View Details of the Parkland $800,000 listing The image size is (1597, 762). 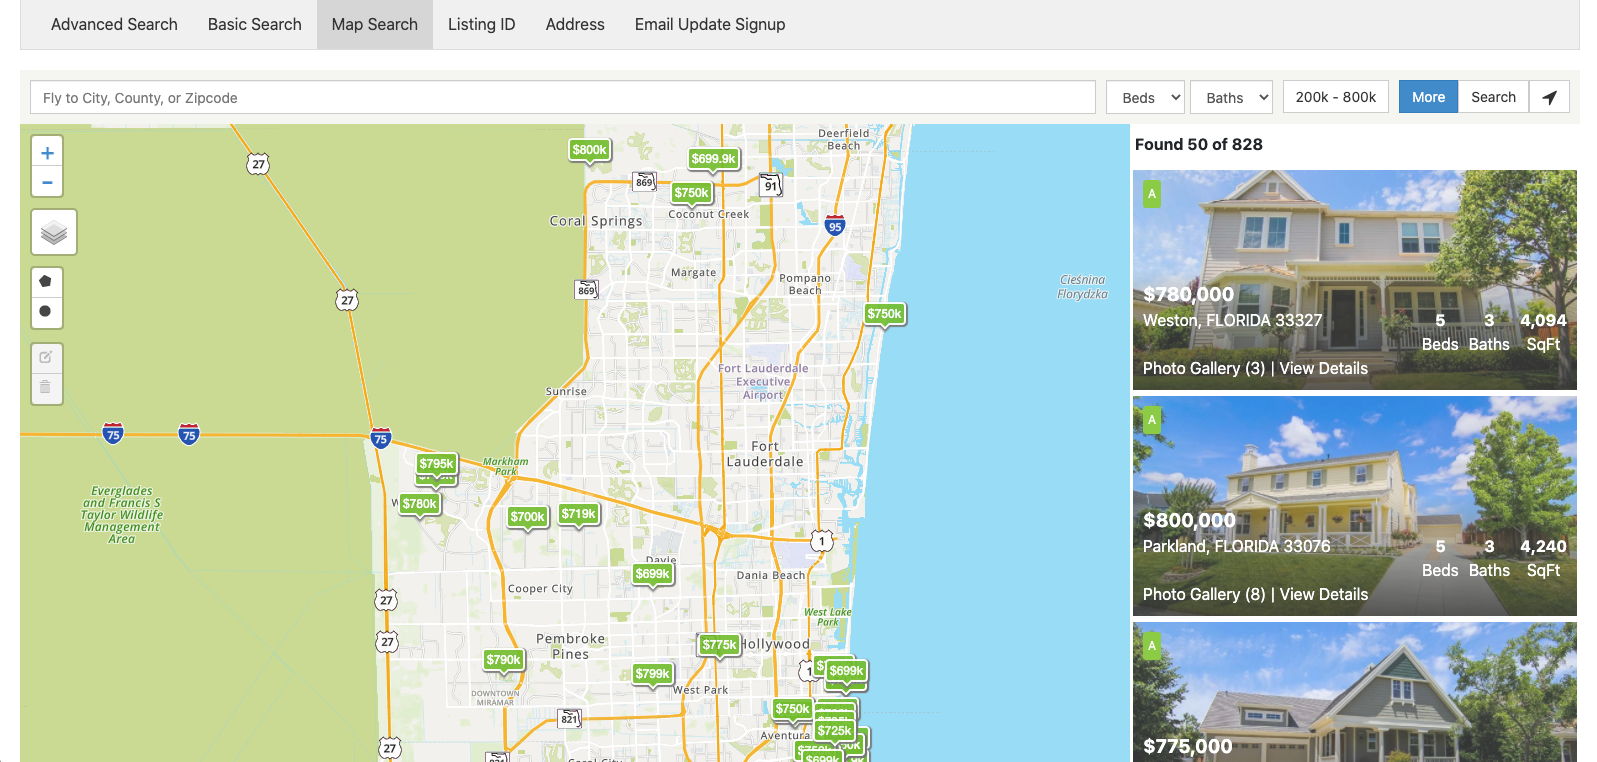coord(1323,594)
